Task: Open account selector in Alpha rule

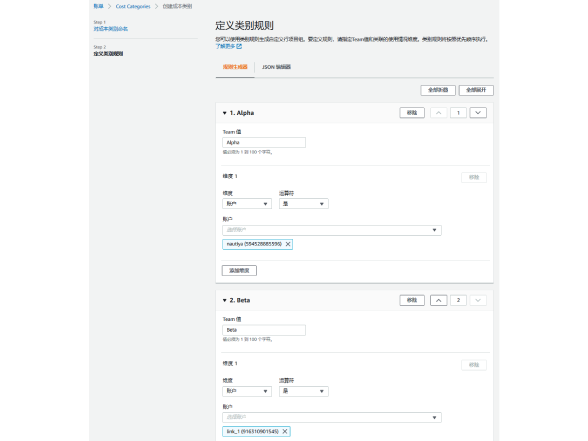Action: pyautogui.click(x=332, y=230)
